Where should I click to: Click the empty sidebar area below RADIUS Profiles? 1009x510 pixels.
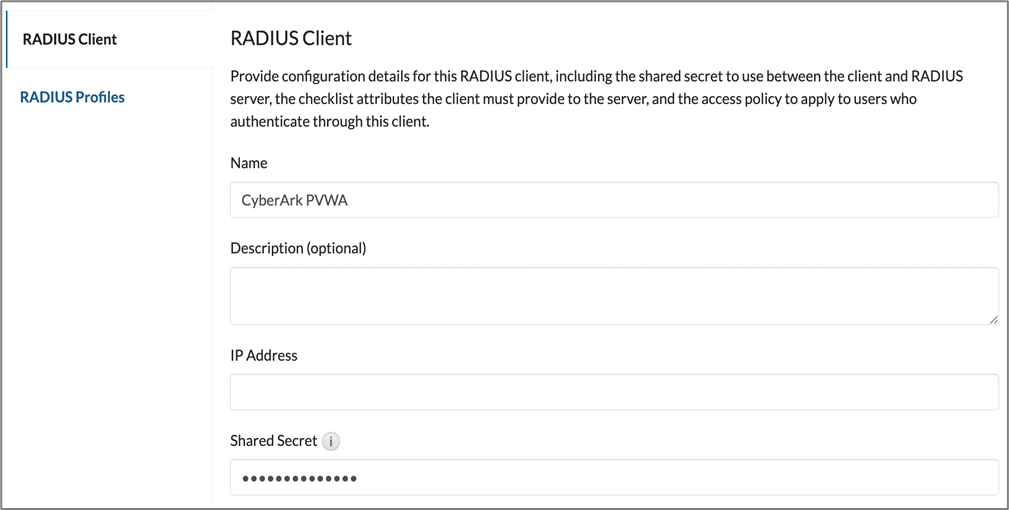pyautogui.click(x=106, y=300)
